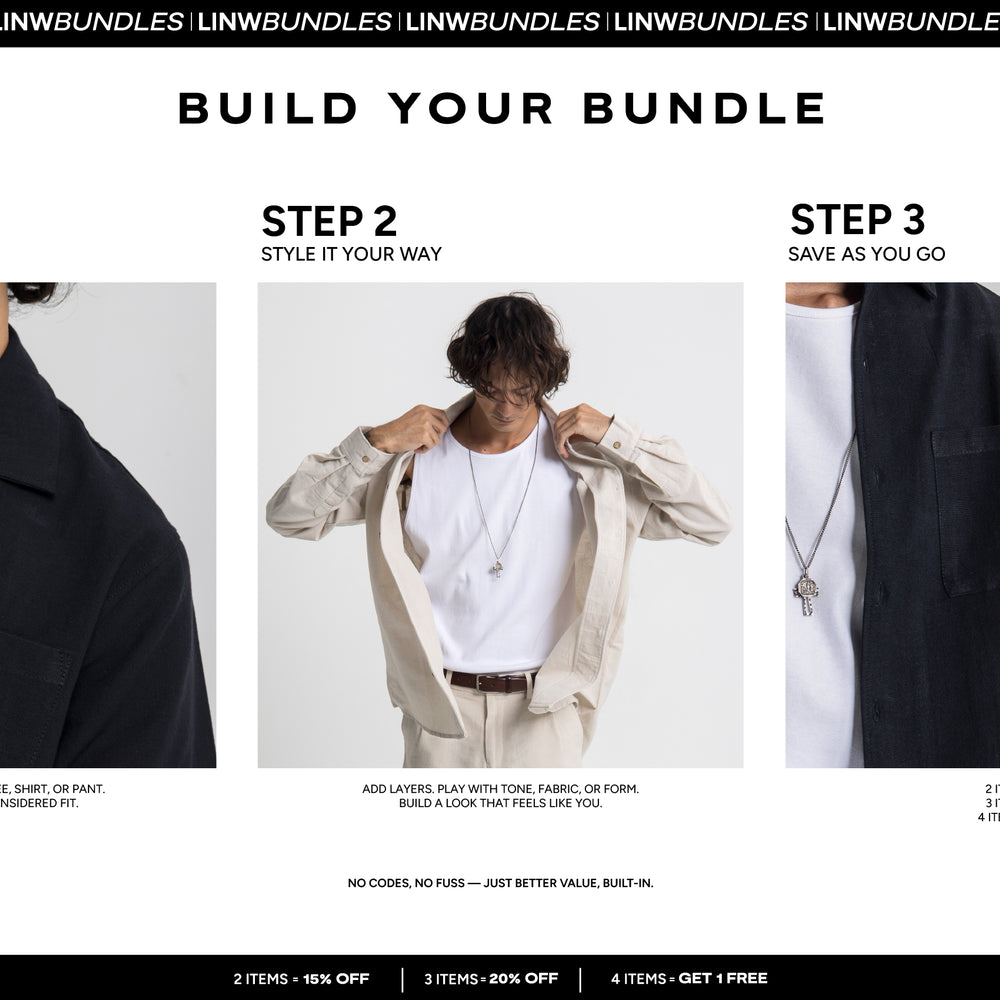The image size is (1000, 1000).
Task: Click the STEP 2 heading
Action: click(329, 221)
